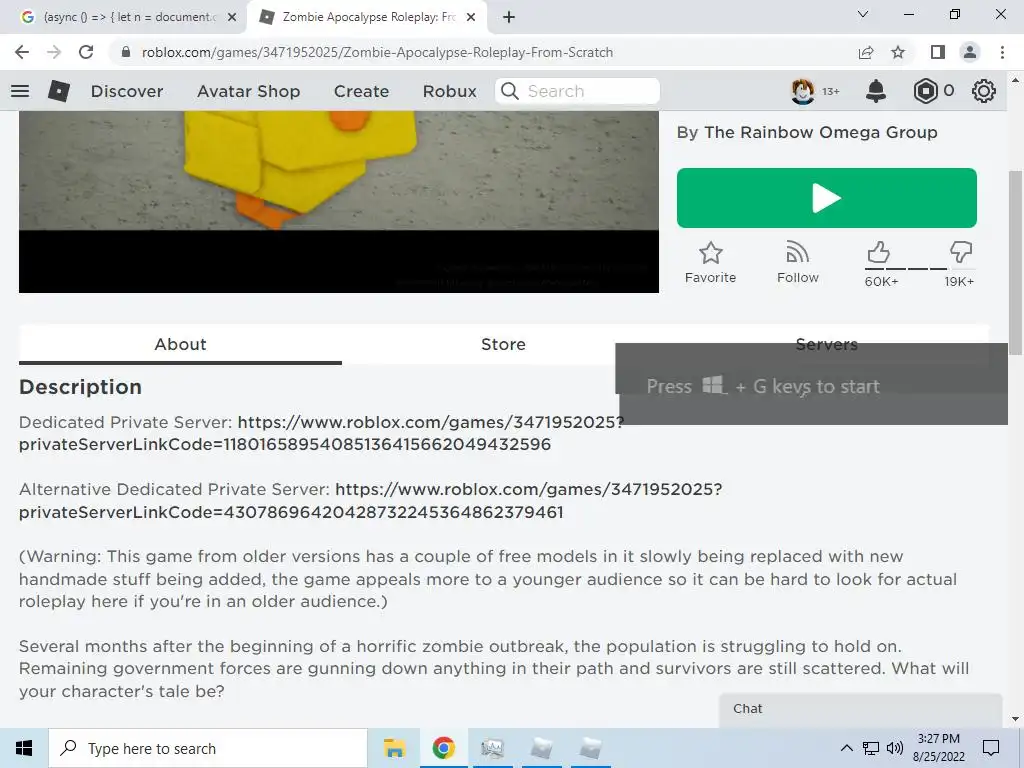Open Chrome tab search dropdown
1024x768 pixels.
point(863,14)
